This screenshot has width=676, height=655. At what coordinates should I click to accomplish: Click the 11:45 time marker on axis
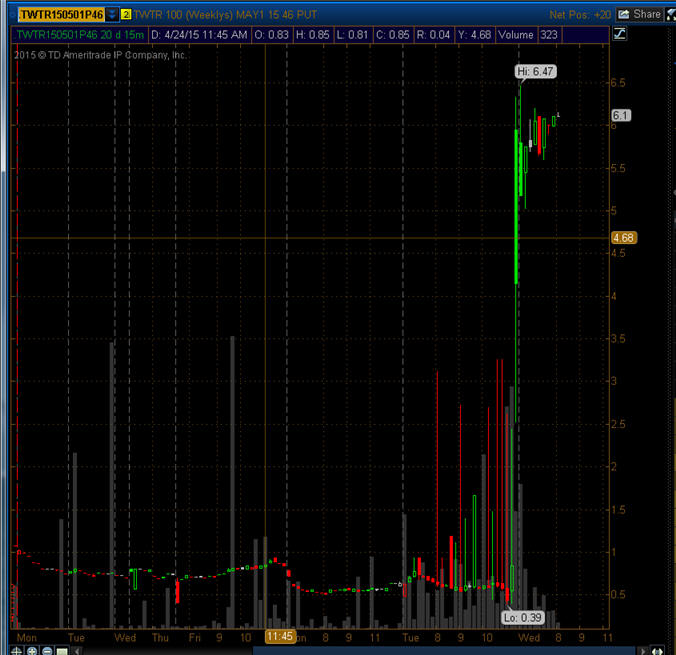click(x=279, y=636)
